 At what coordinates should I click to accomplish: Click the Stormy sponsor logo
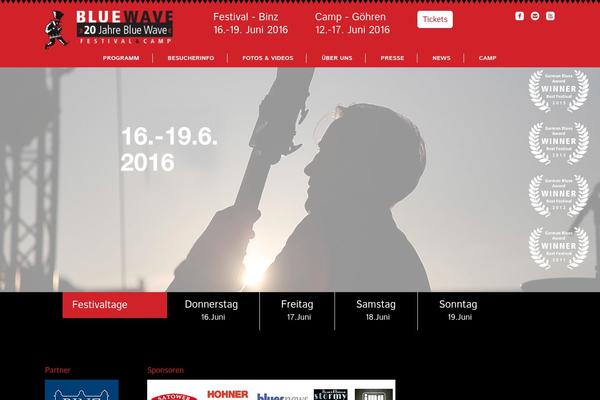[331, 395]
